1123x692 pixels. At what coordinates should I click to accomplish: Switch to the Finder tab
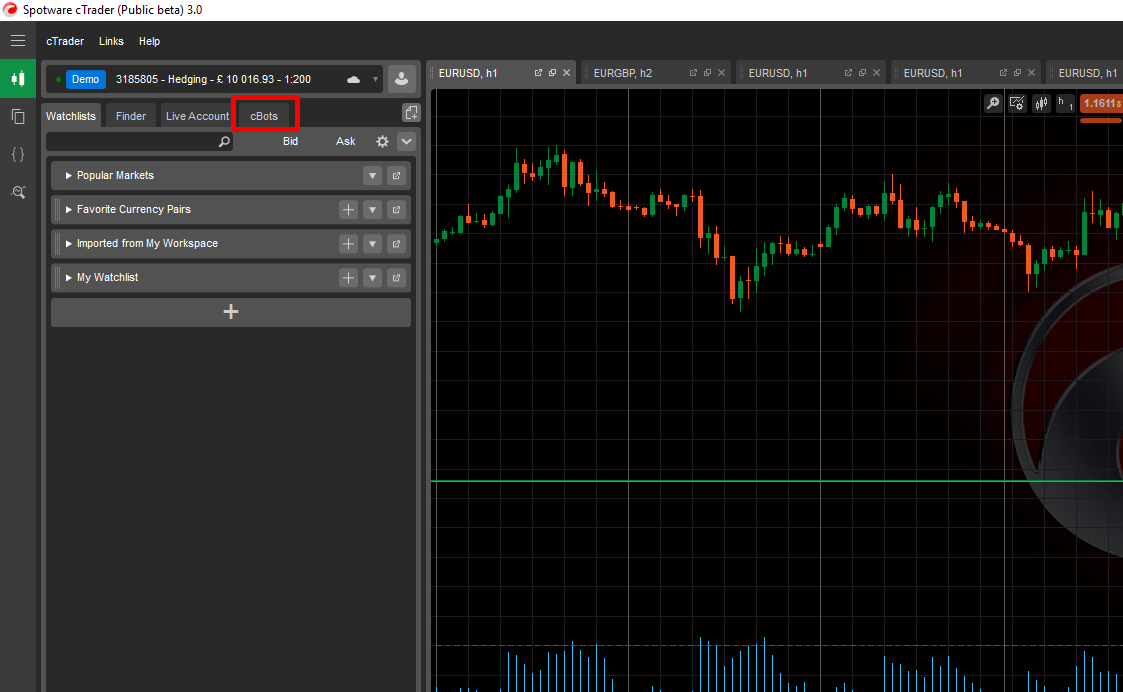[131, 116]
